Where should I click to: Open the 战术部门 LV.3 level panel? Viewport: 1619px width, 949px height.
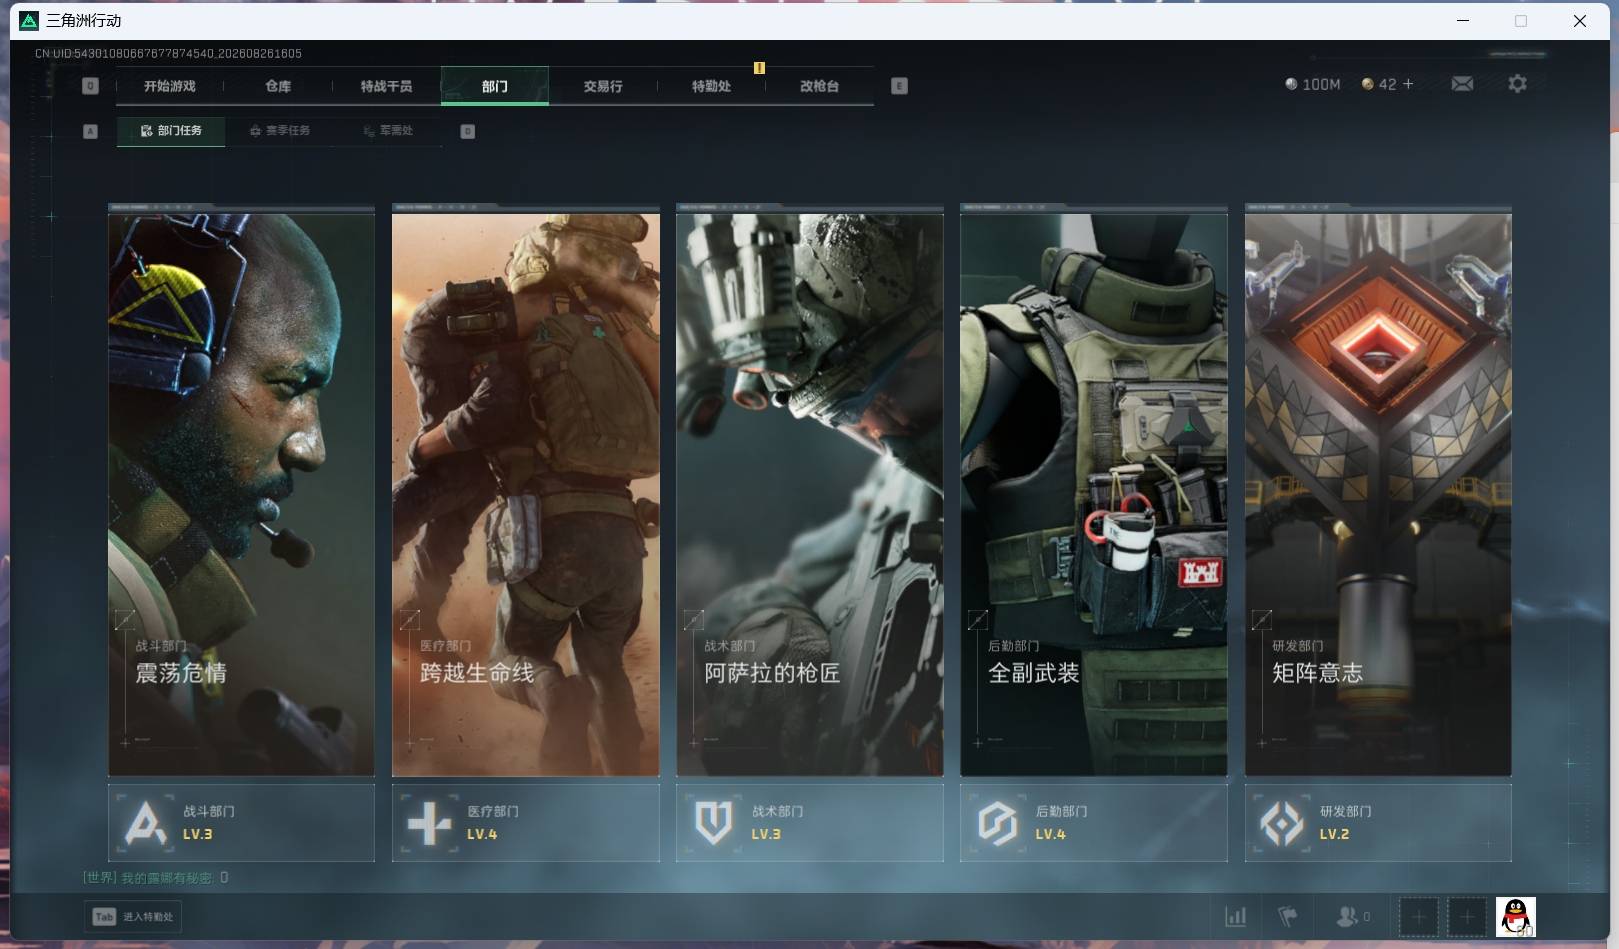point(810,823)
